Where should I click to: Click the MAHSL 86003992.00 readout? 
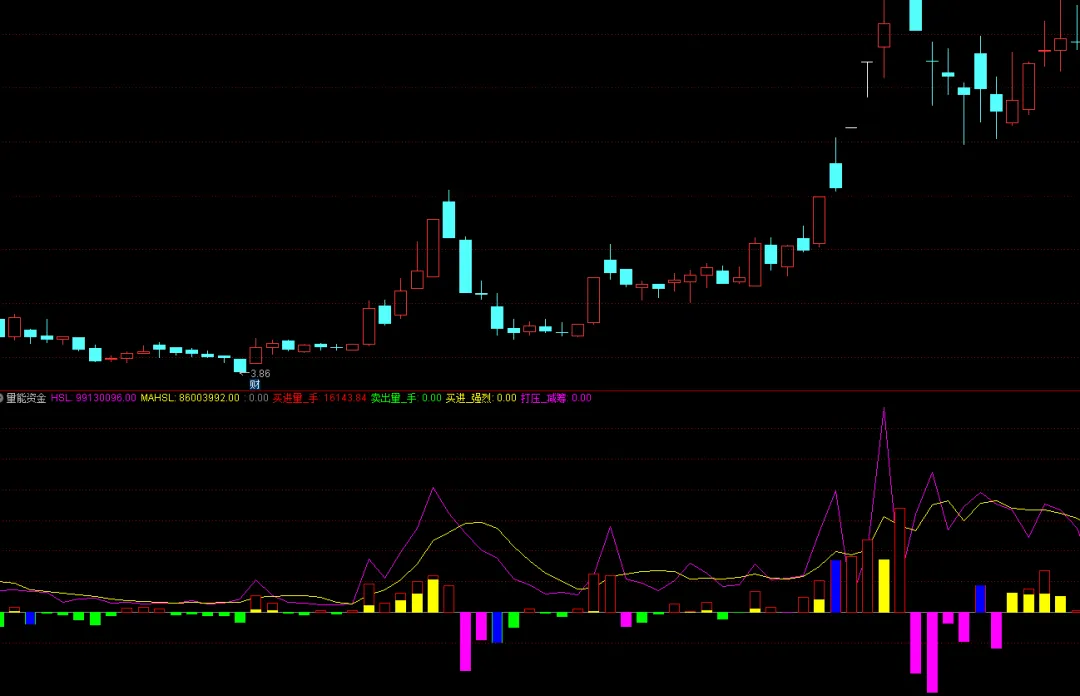190,398
